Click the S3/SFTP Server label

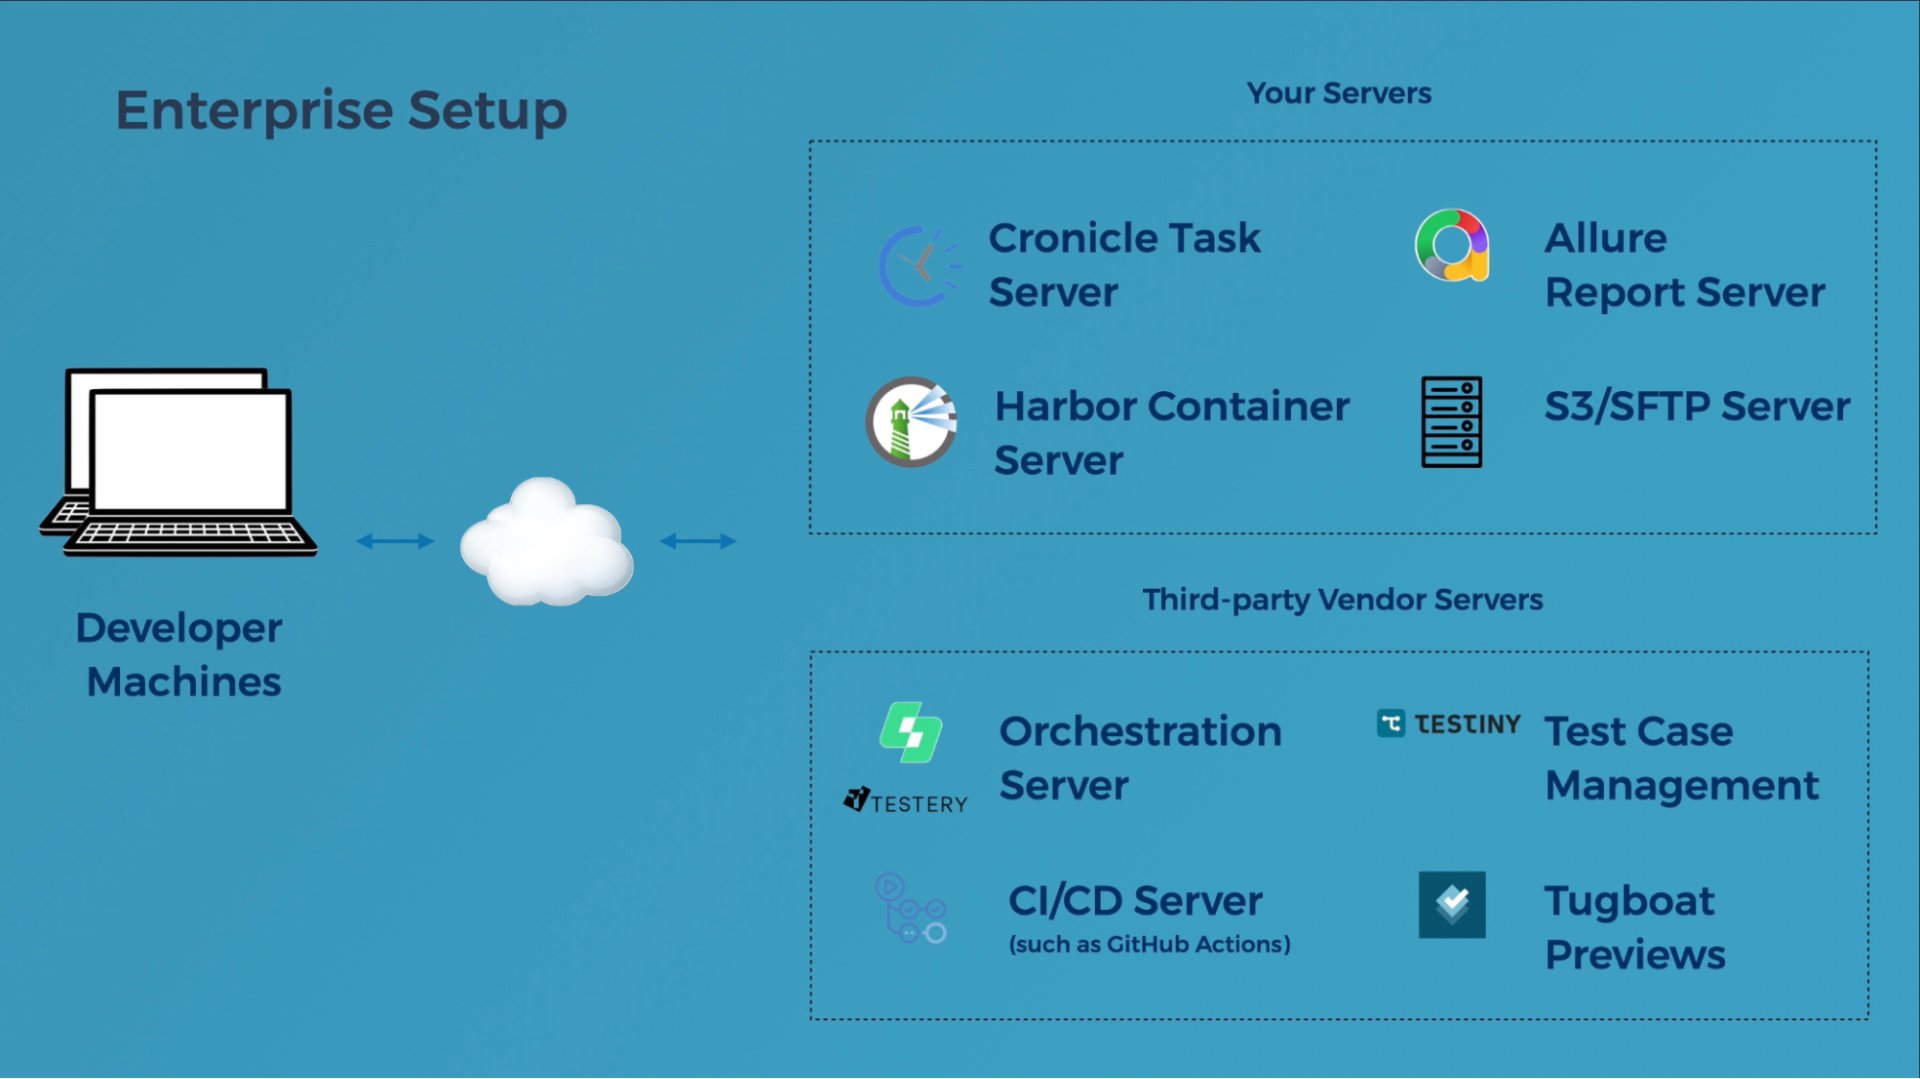coord(1697,407)
